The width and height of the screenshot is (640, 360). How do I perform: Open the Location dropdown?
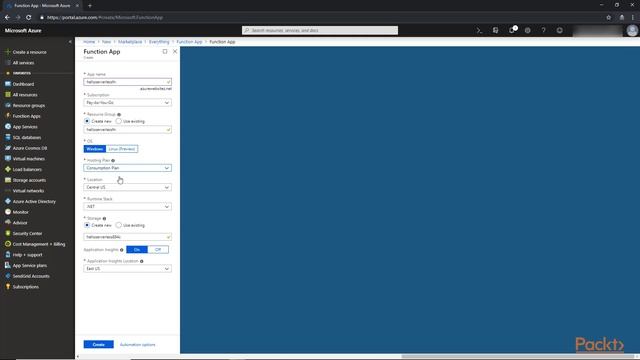point(127,187)
